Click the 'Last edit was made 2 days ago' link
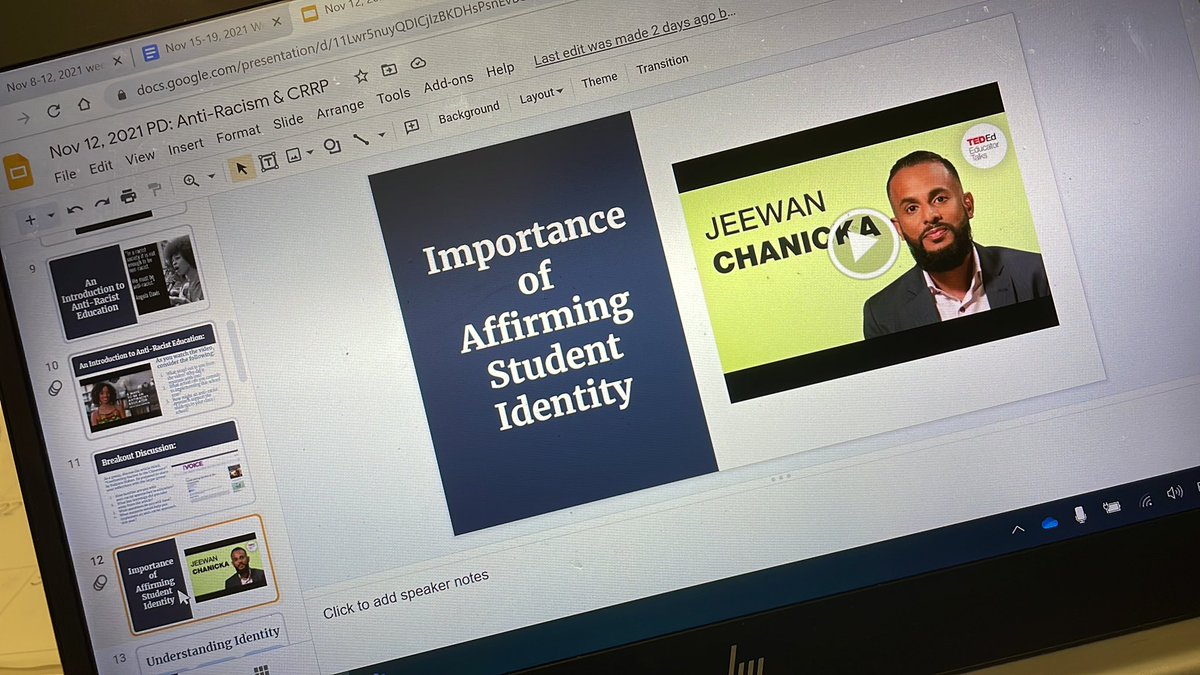1200x675 pixels. coord(634,37)
